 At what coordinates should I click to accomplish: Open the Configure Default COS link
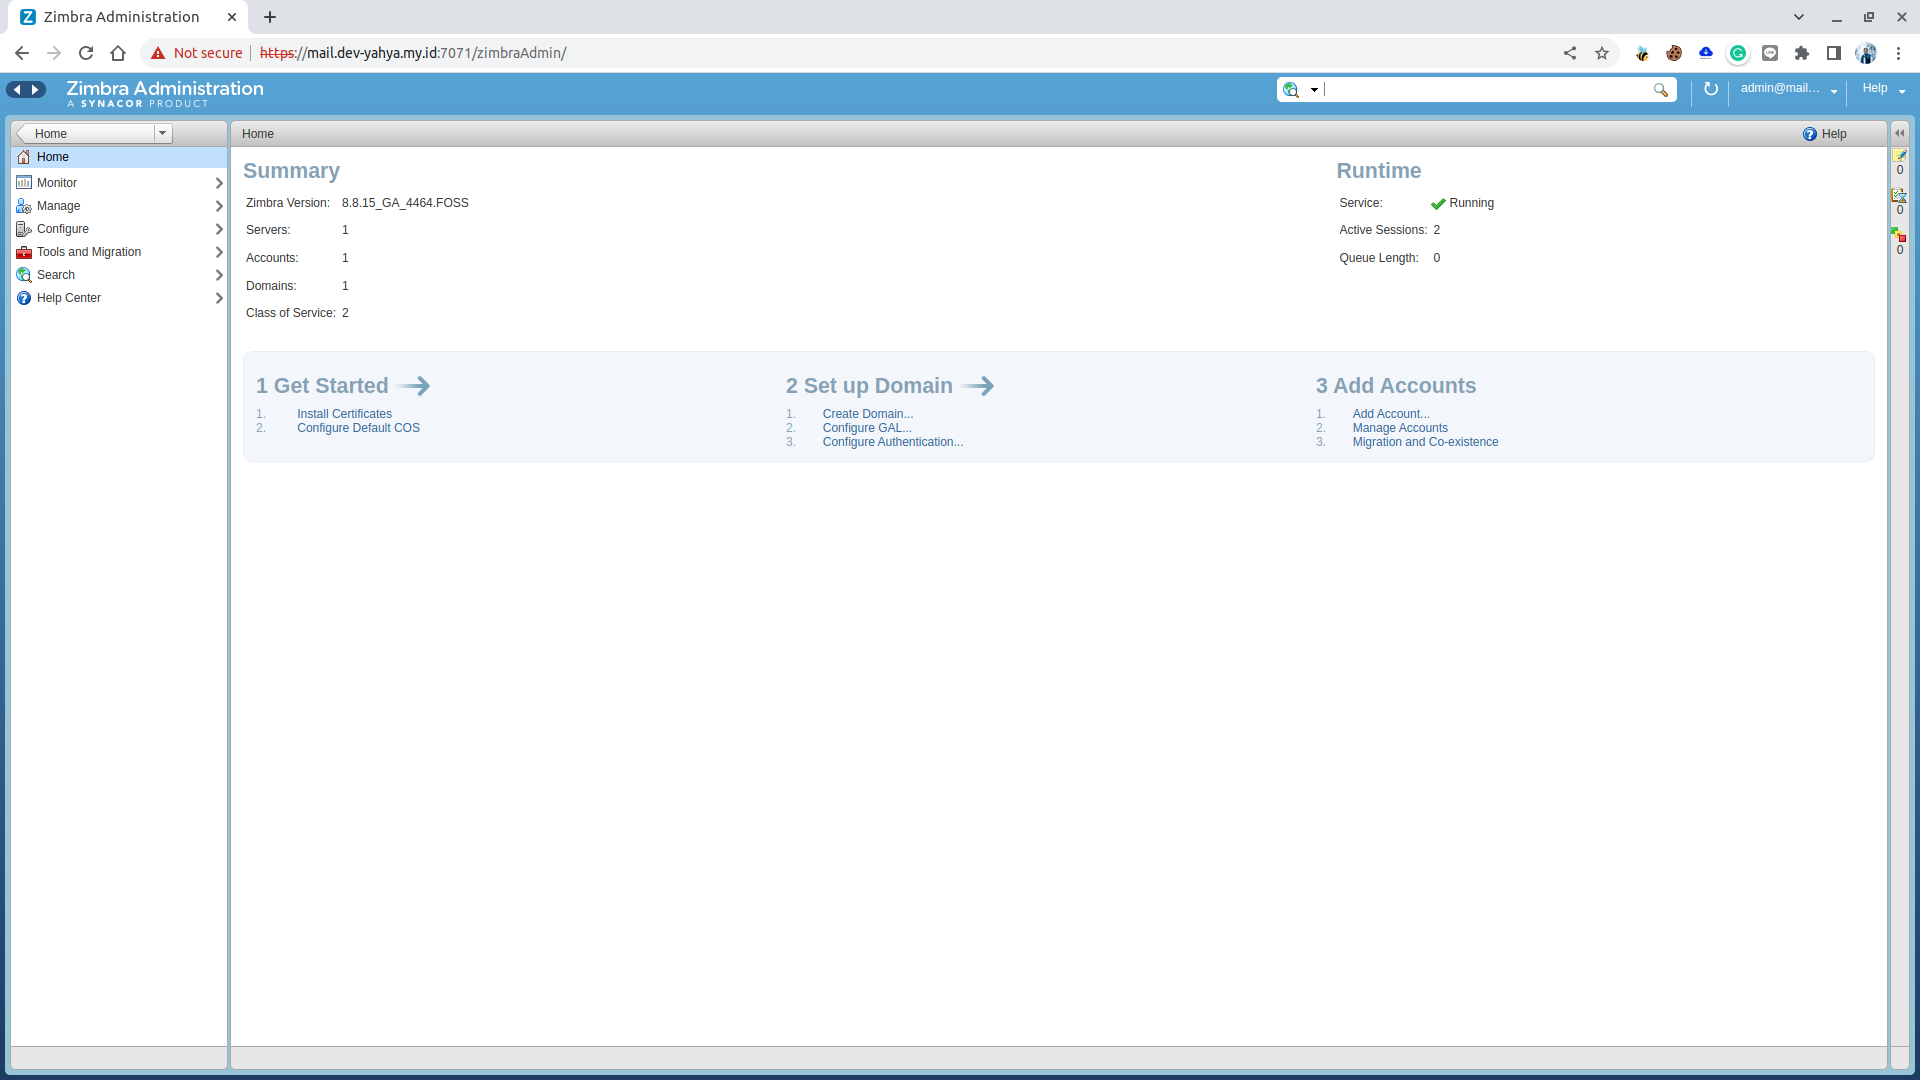pos(358,428)
